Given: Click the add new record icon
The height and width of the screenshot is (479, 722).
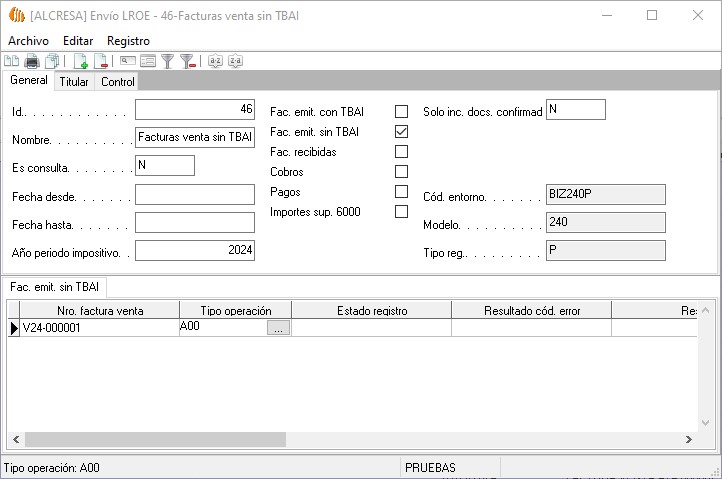Looking at the screenshot, I should tap(80, 61).
